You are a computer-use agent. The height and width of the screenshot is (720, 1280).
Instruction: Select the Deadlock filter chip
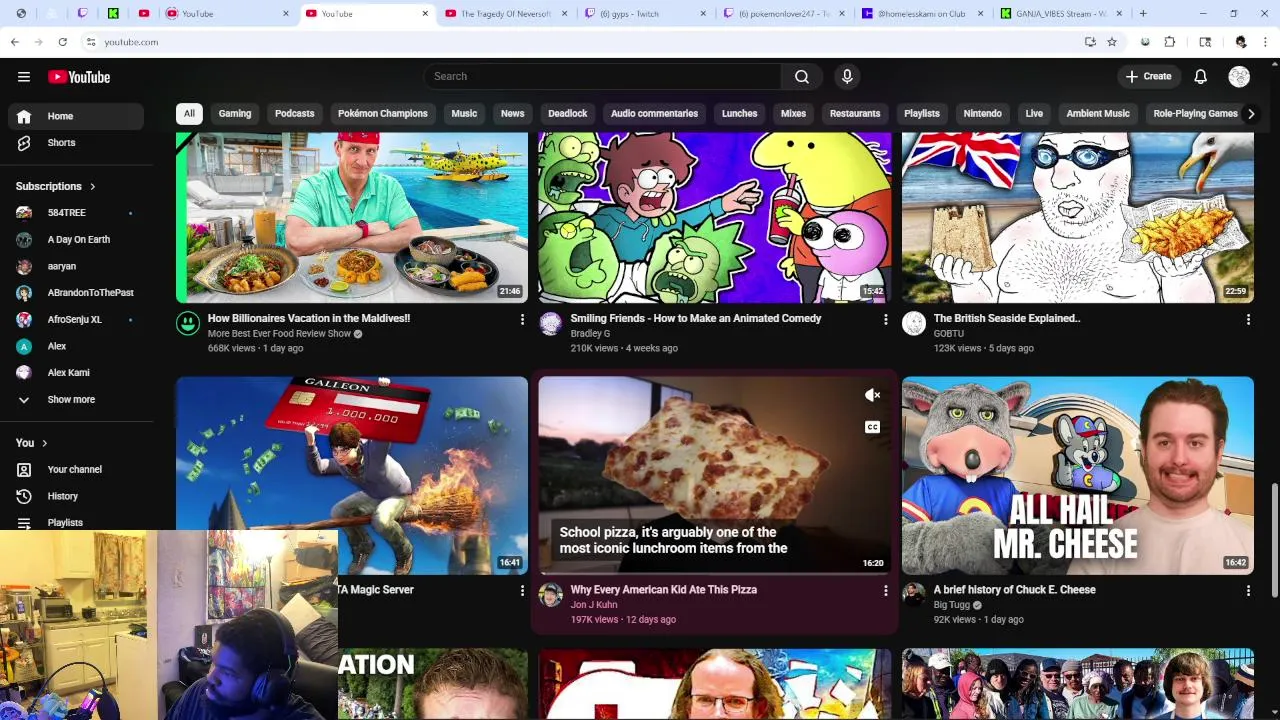(x=568, y=114)
